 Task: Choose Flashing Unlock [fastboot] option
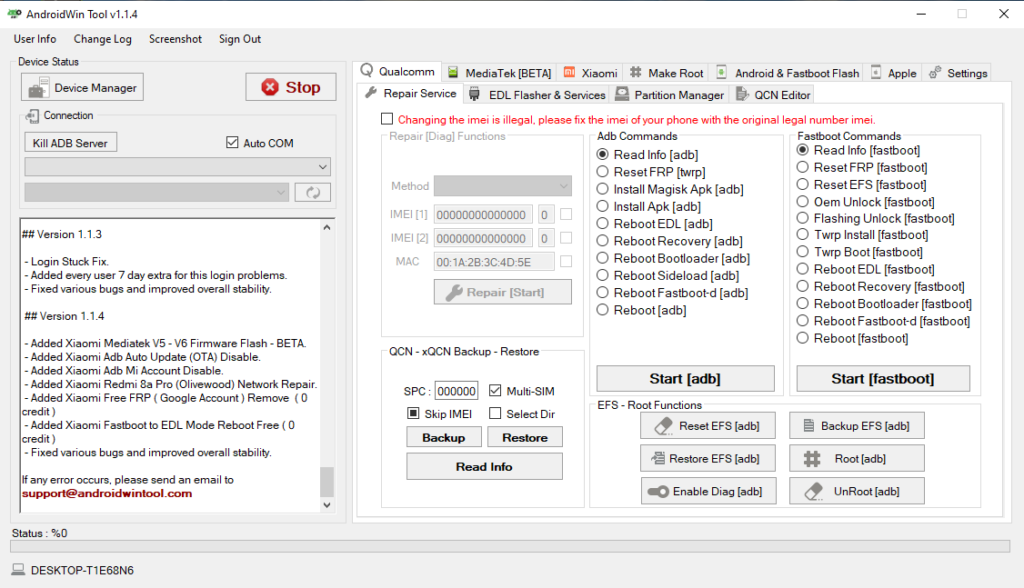pos(804,218)
